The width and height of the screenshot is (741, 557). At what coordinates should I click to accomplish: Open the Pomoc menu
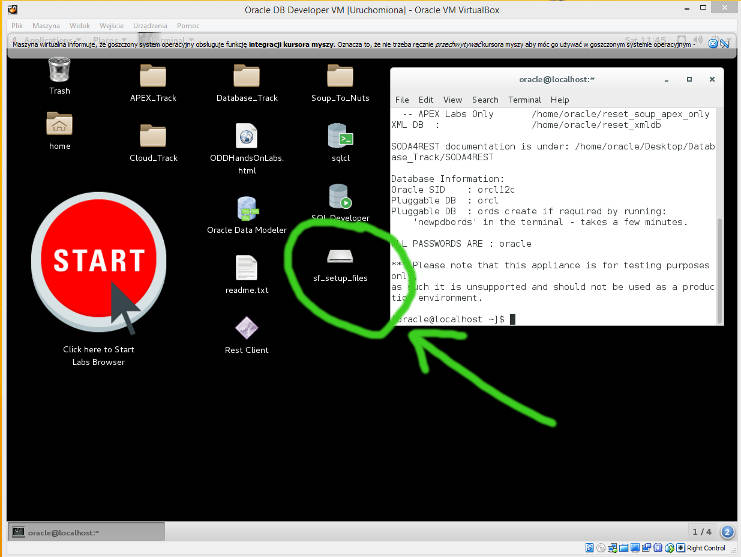click(x=188, y=26)
